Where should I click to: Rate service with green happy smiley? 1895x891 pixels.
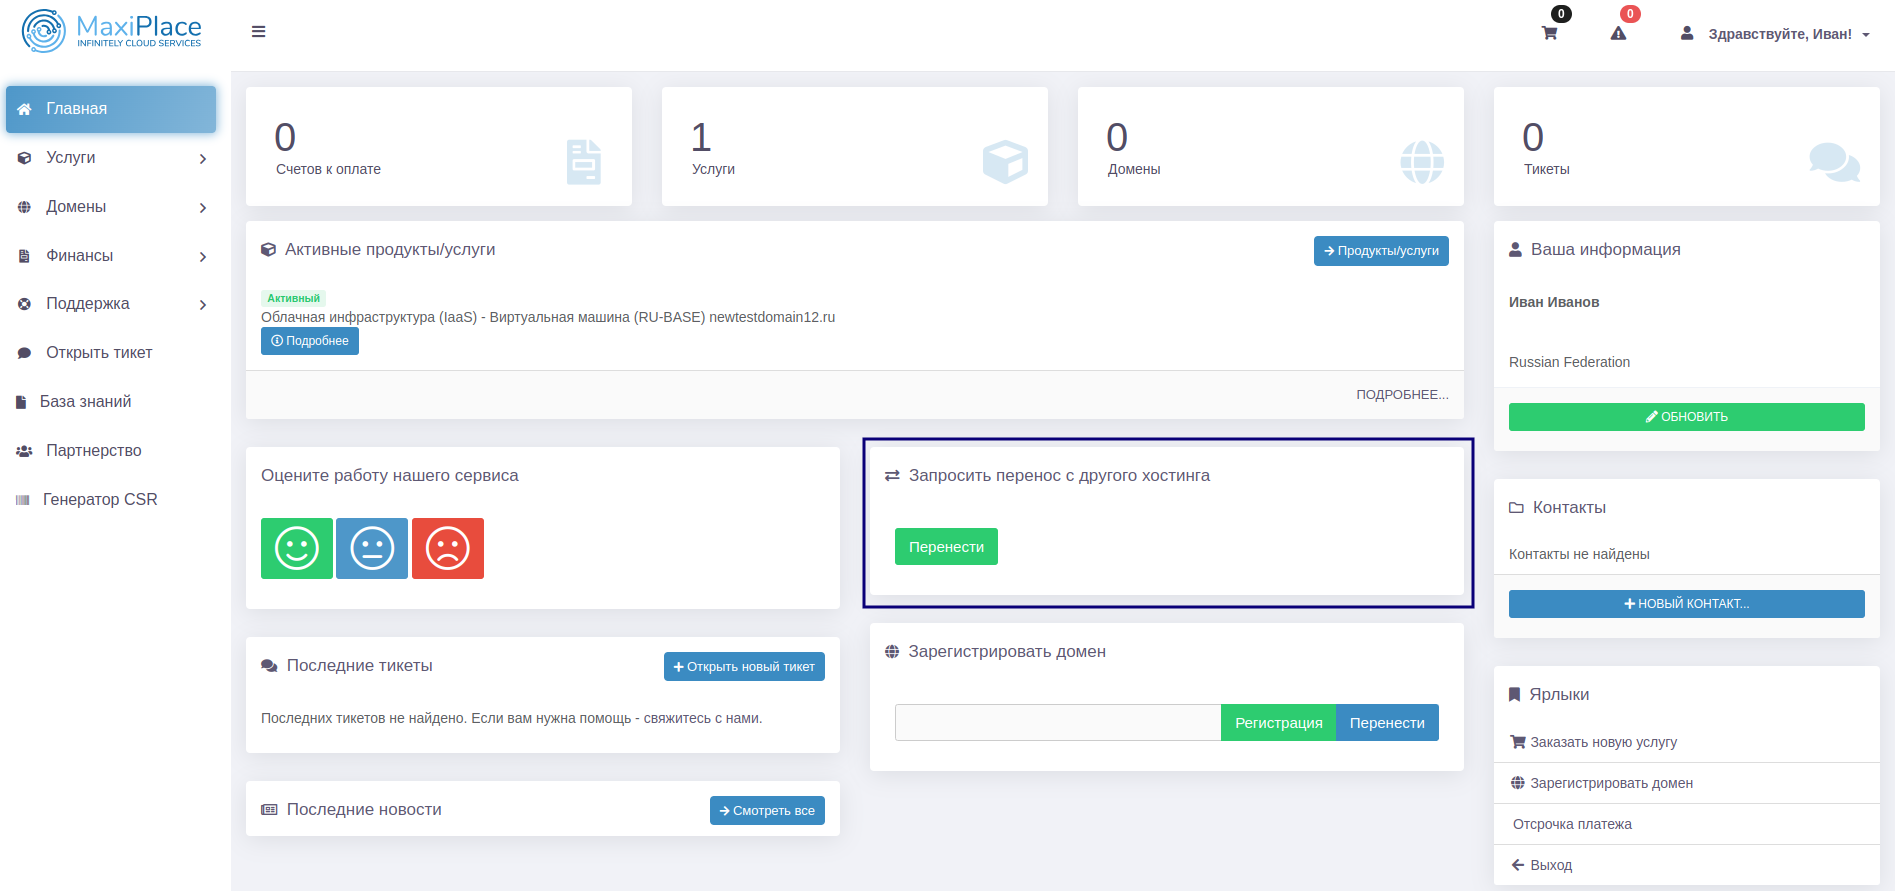(297, 548)
